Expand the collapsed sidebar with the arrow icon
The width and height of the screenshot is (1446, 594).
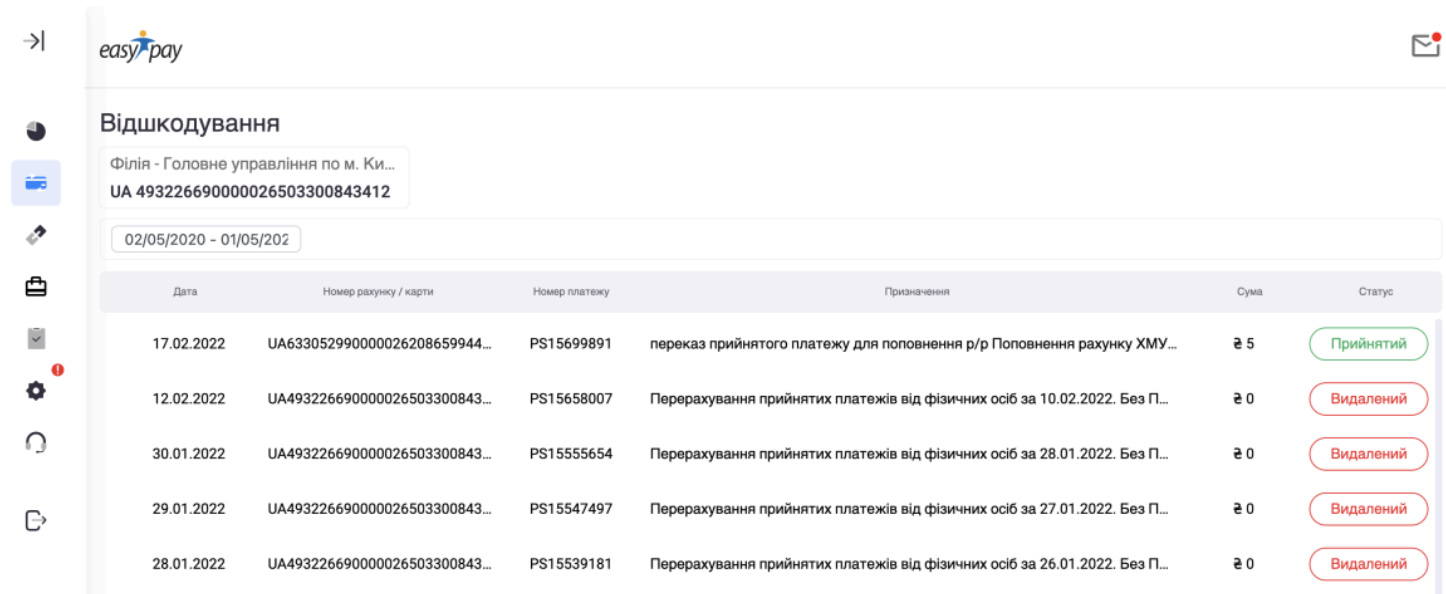click(35, 41)
